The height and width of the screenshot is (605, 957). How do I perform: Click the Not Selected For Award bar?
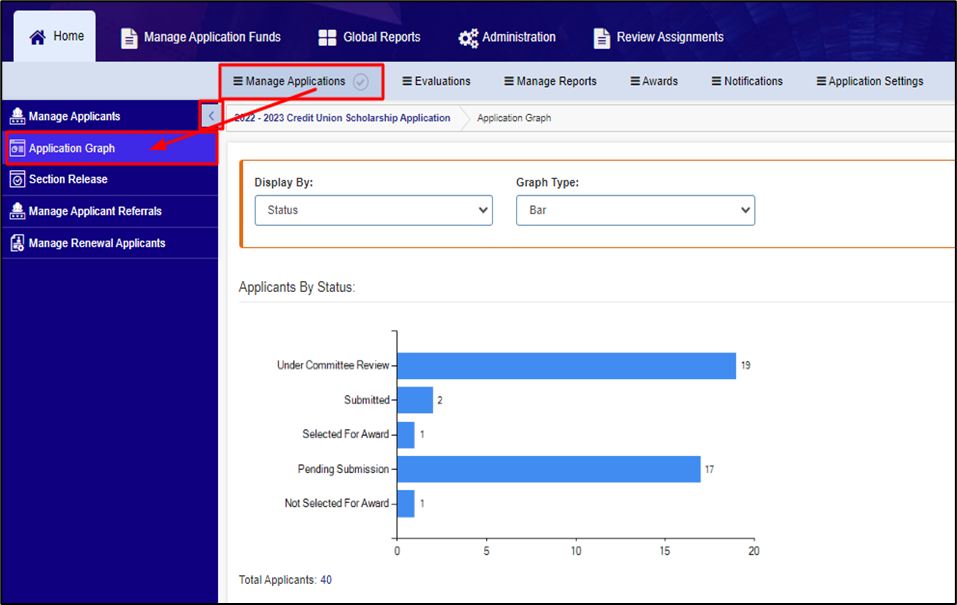coord(406,504)
